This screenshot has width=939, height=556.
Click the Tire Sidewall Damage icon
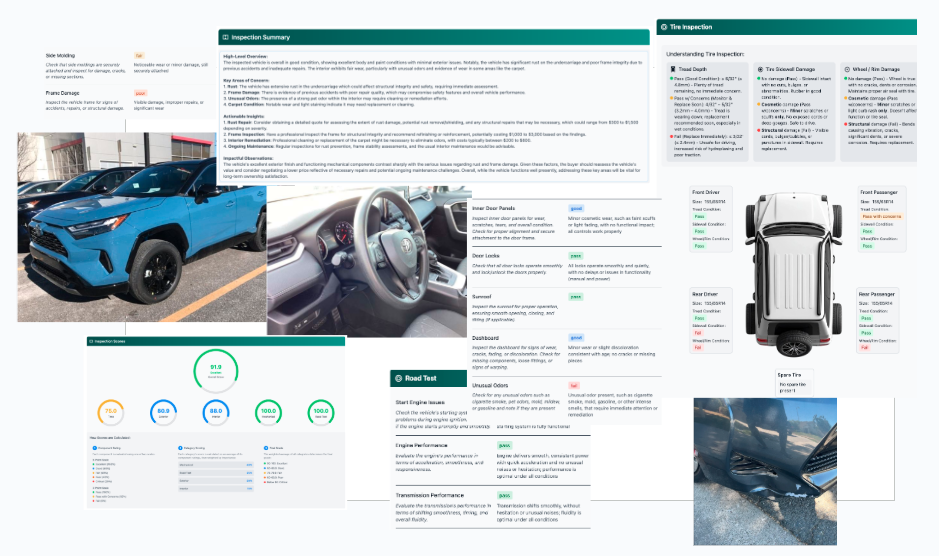point(760,70)
